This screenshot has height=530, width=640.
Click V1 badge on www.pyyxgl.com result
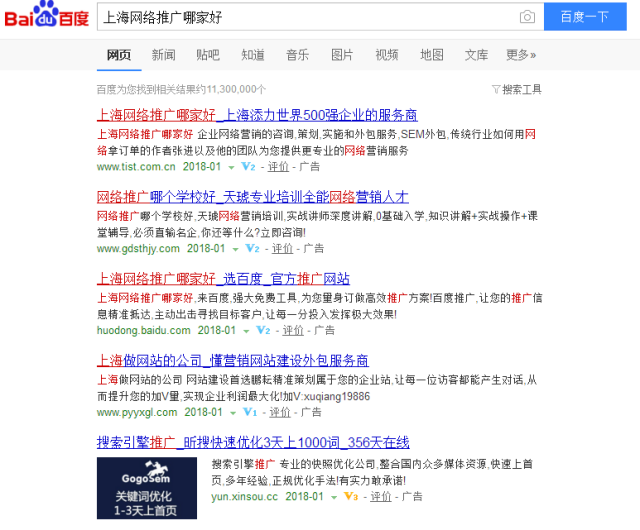[251, 412]
